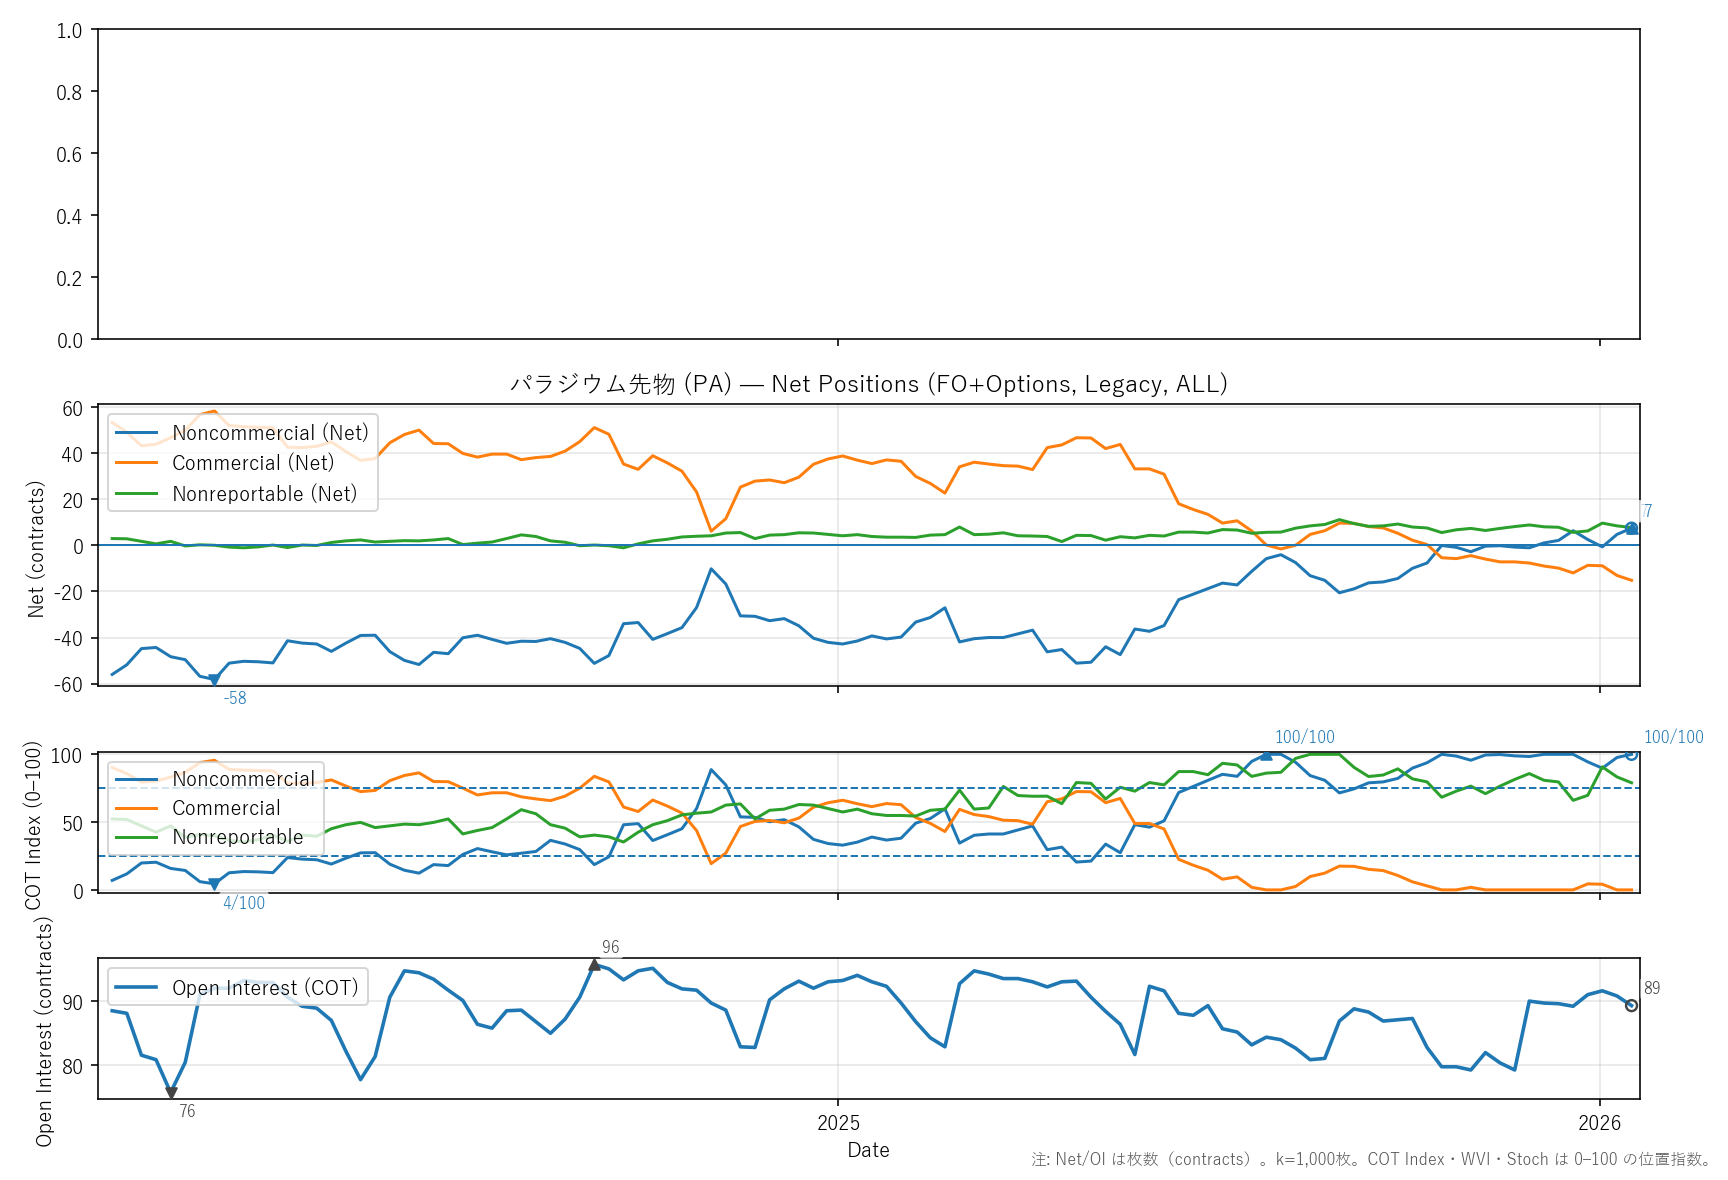Click the 2025 x-axis tick label
This screenshot has width=1728, height=1180.
coord(838,1123)
